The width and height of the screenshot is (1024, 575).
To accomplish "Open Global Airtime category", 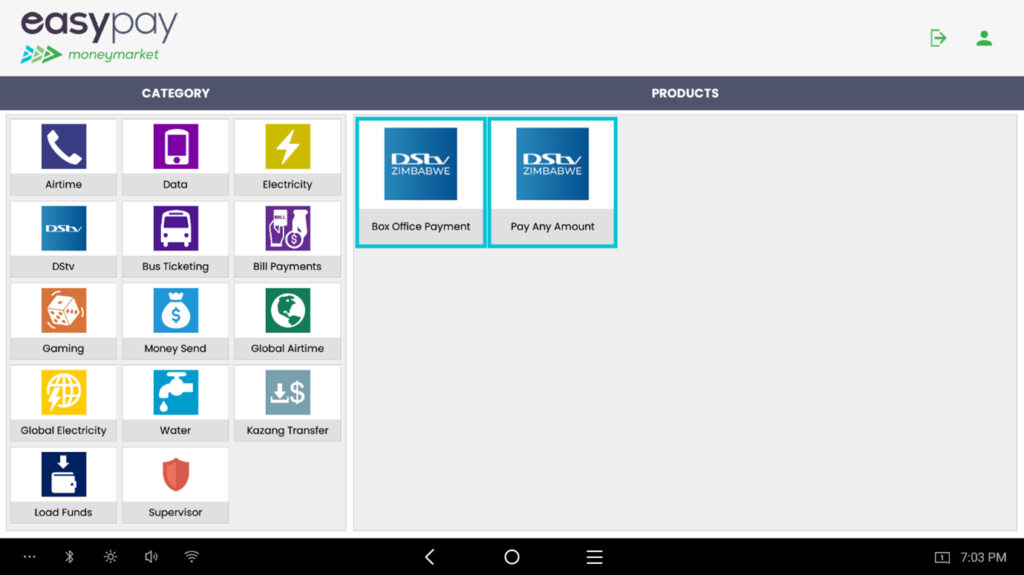I will coord(287,321).
